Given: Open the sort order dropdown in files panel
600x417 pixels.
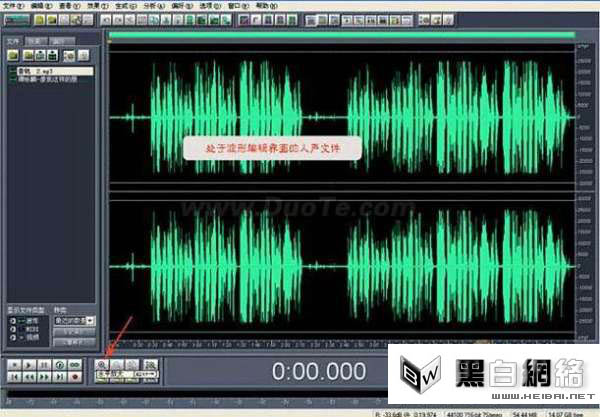Looking at the screenshot, I should point(75,321).
